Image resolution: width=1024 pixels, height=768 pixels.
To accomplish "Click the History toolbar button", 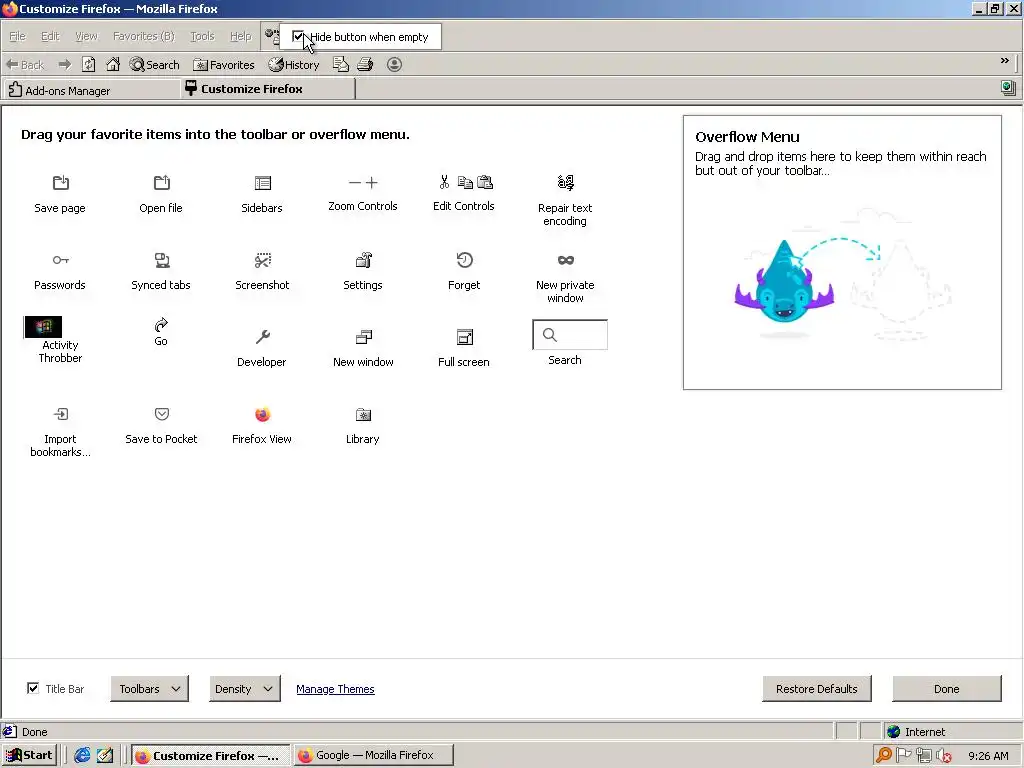I will (294, 65).
